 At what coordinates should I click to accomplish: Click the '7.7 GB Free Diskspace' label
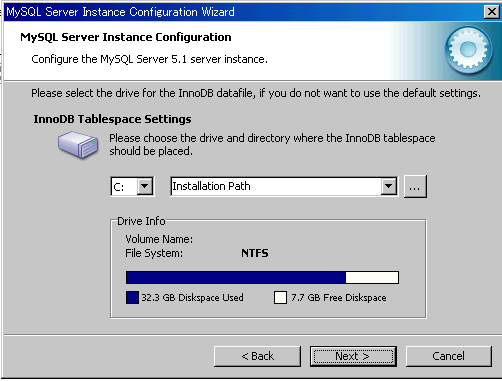[339, 297]
